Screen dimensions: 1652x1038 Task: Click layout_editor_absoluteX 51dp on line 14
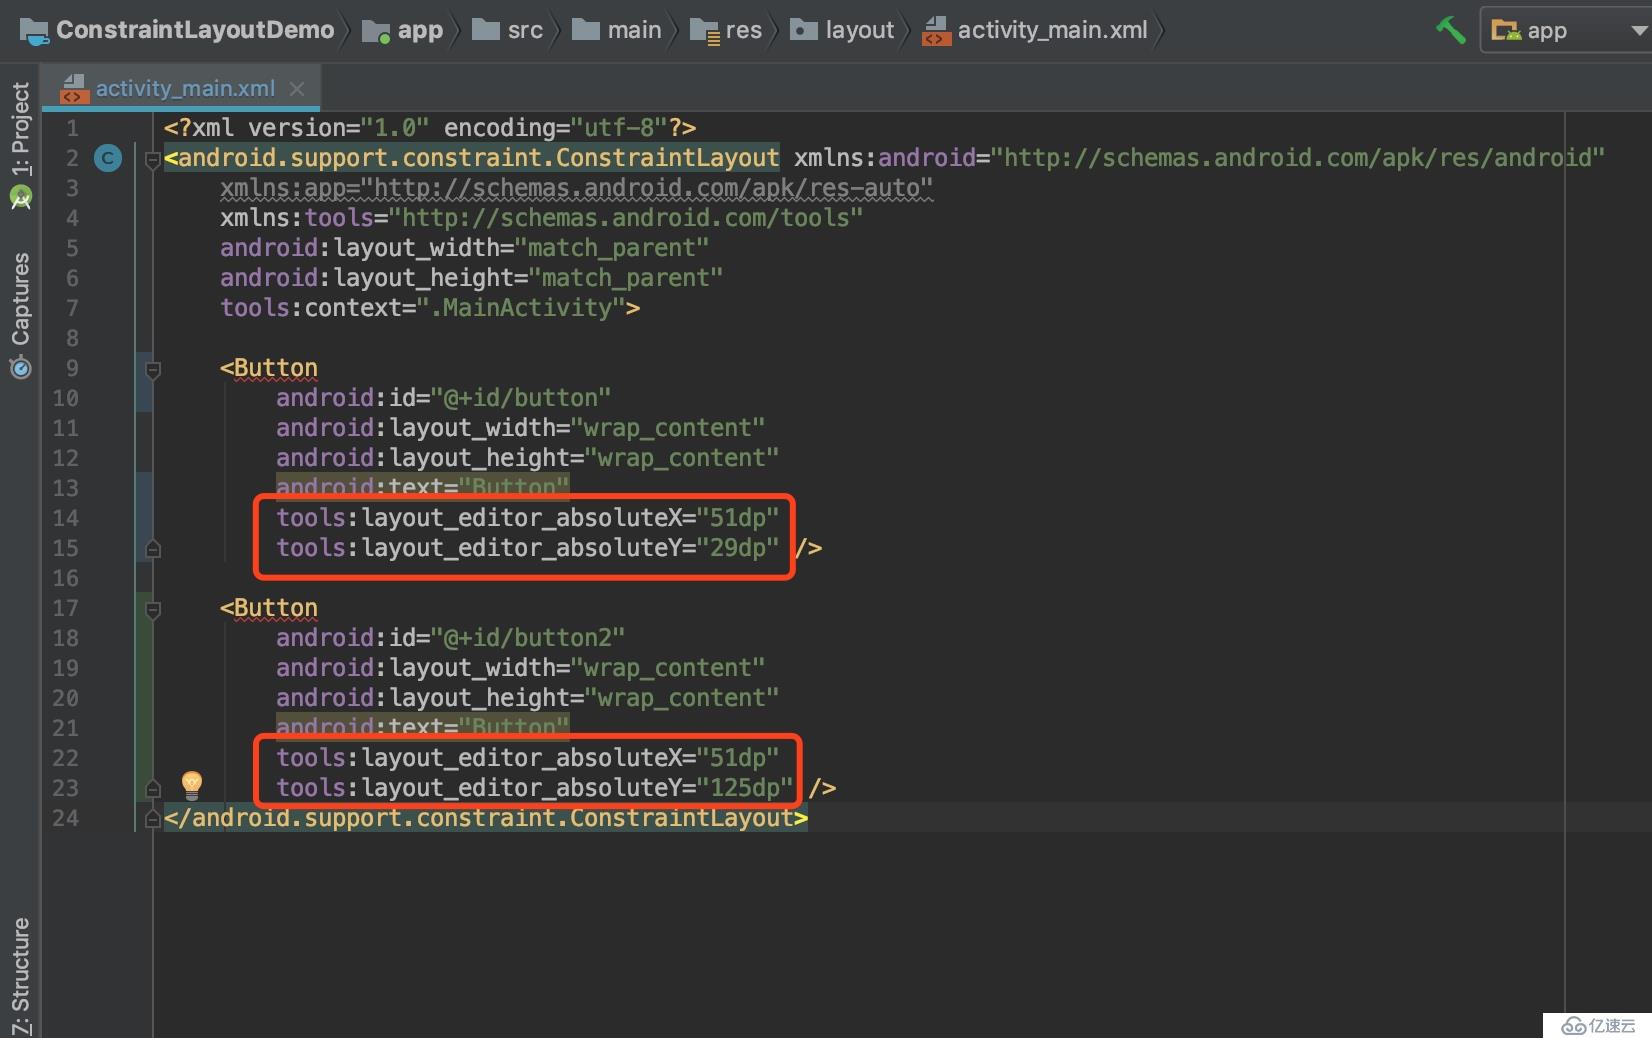527,518
